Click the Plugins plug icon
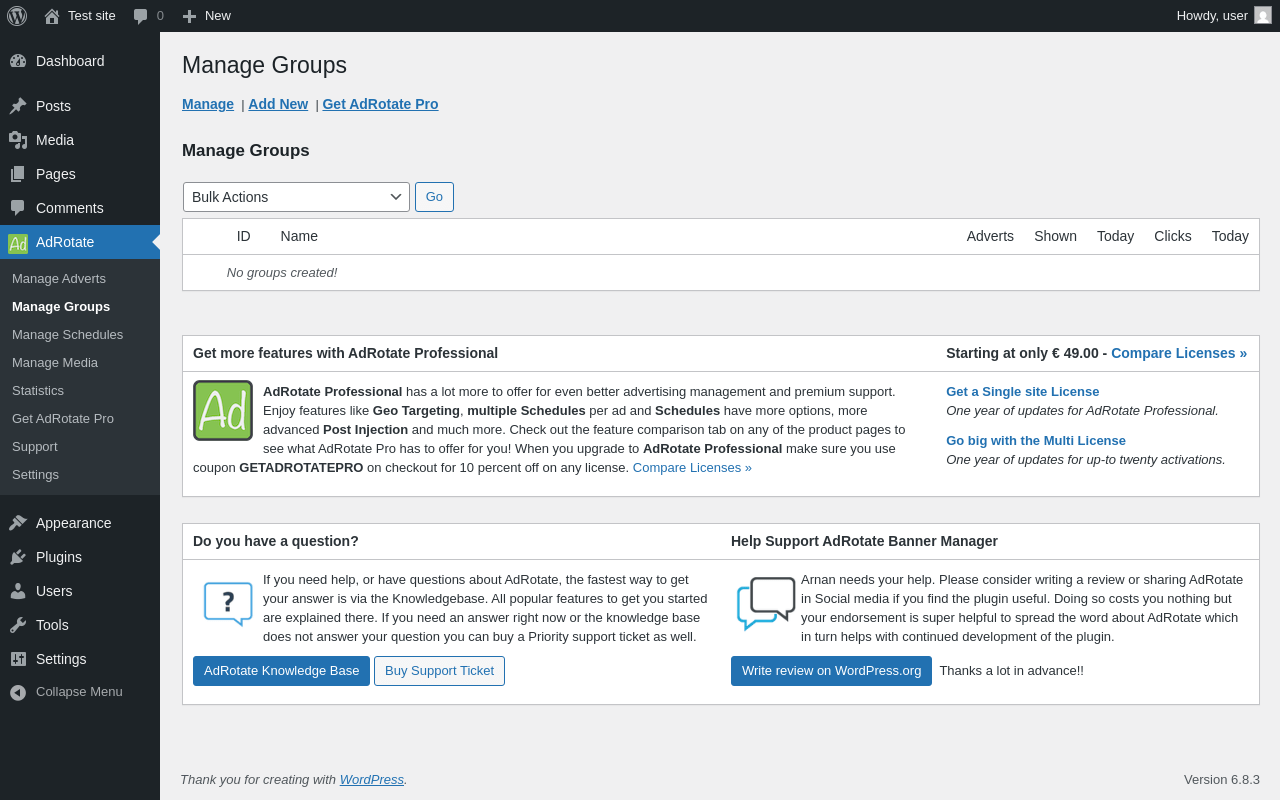 point(18,557)
